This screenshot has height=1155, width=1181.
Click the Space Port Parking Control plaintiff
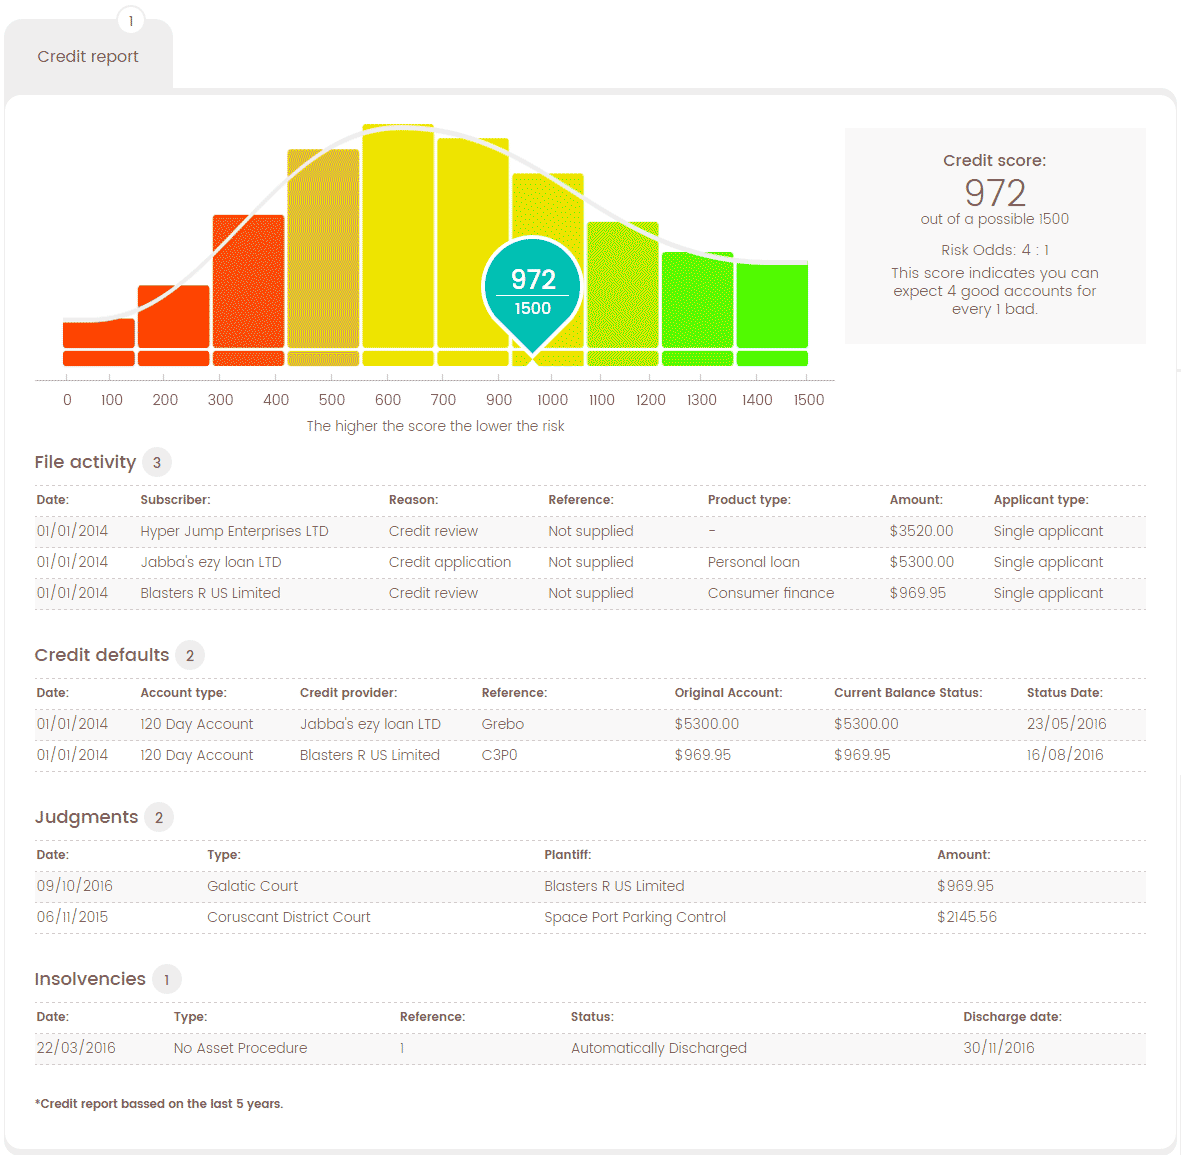(x=635, y=917)
